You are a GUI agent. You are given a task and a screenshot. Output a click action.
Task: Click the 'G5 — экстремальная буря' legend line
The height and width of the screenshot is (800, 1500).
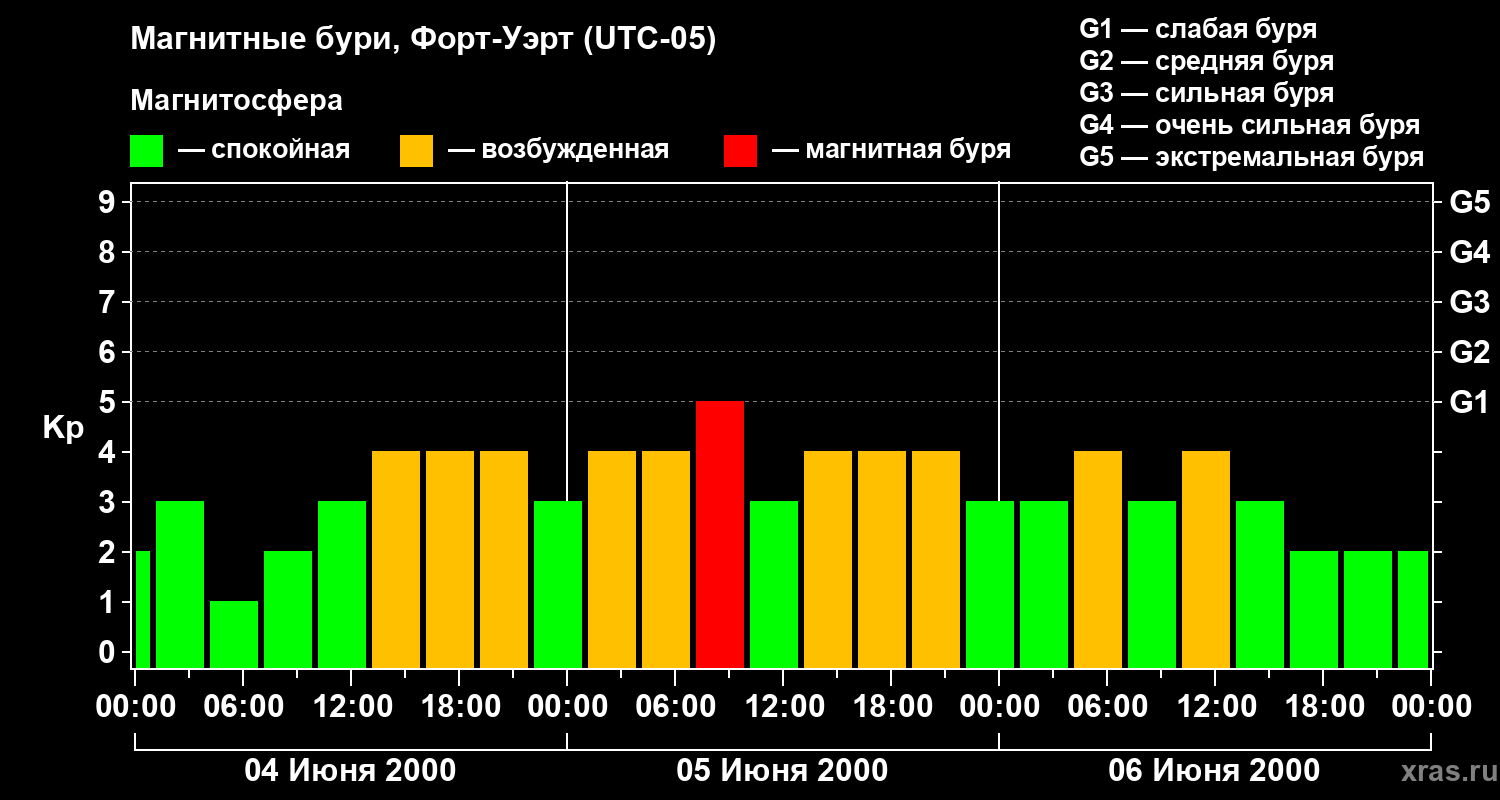click(x=1251, y=157)
